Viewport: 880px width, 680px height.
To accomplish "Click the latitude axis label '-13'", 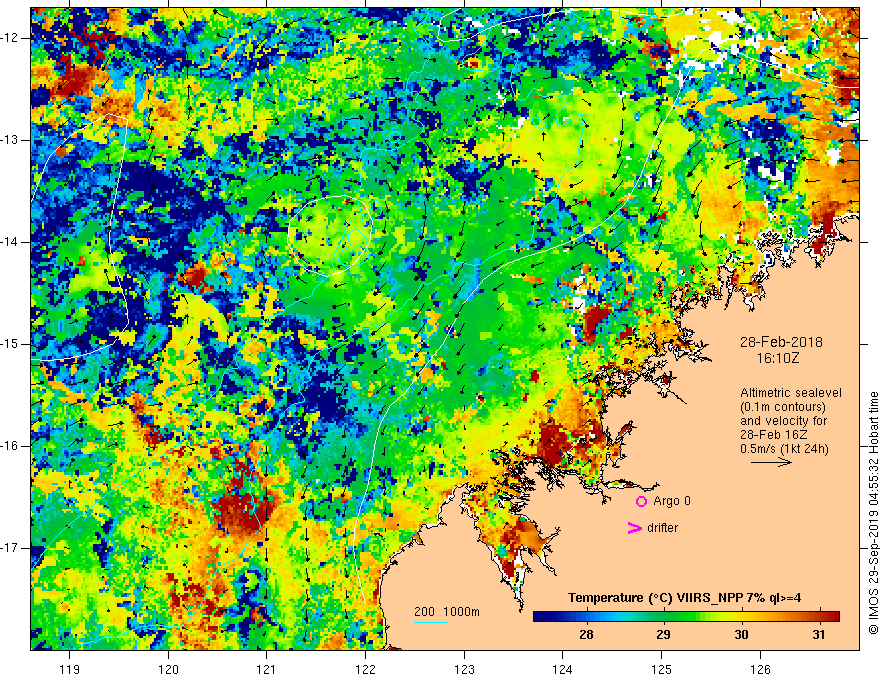I will pyautogui.click(x=10, y=140).
